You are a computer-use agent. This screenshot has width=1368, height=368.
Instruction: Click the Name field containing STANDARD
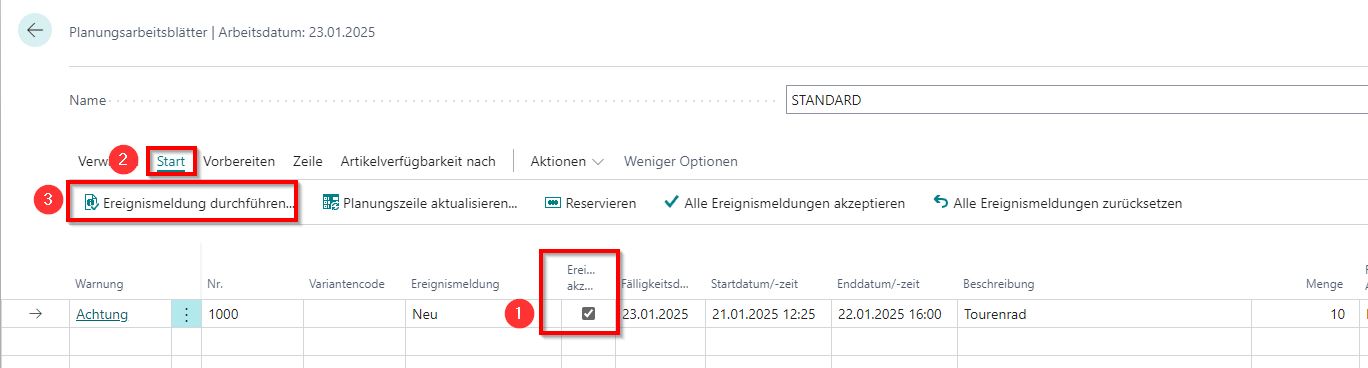coord(1076,100)
